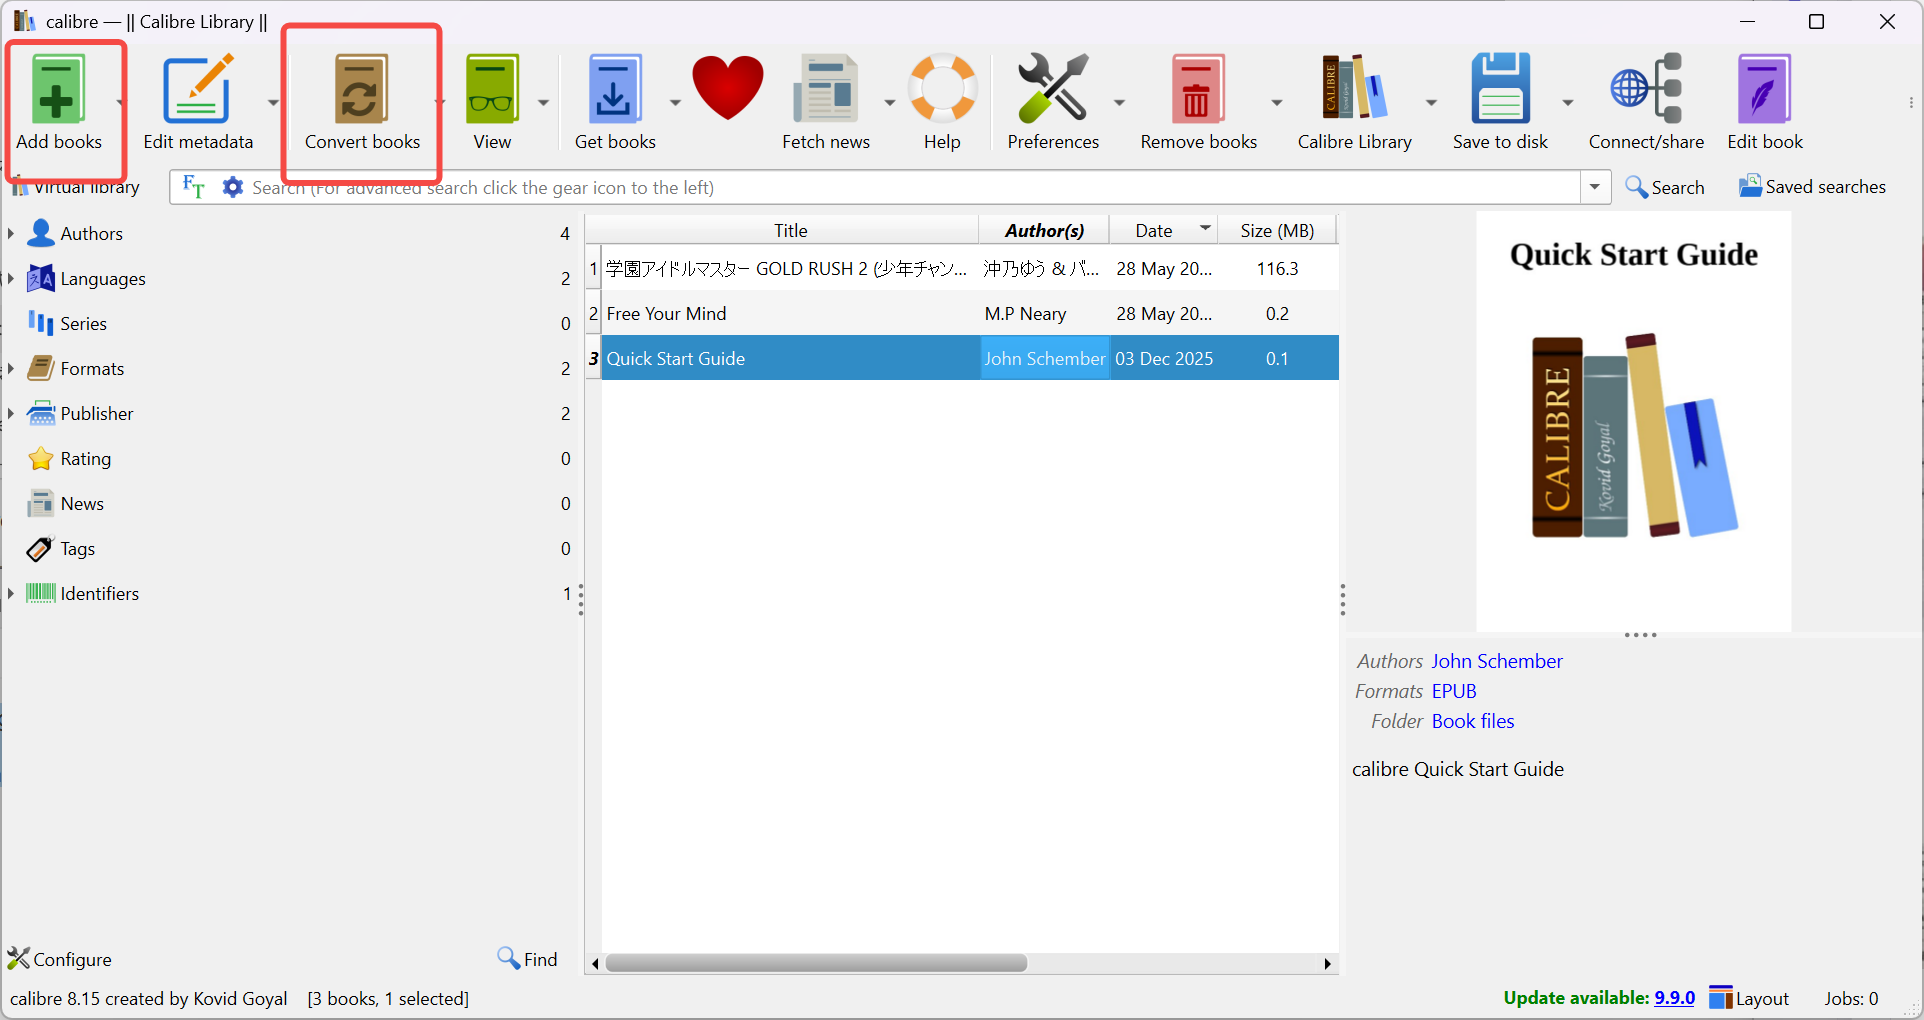Click the Languages category icon
Viewport: 1924px width, 1020px height.
[41, 278]
